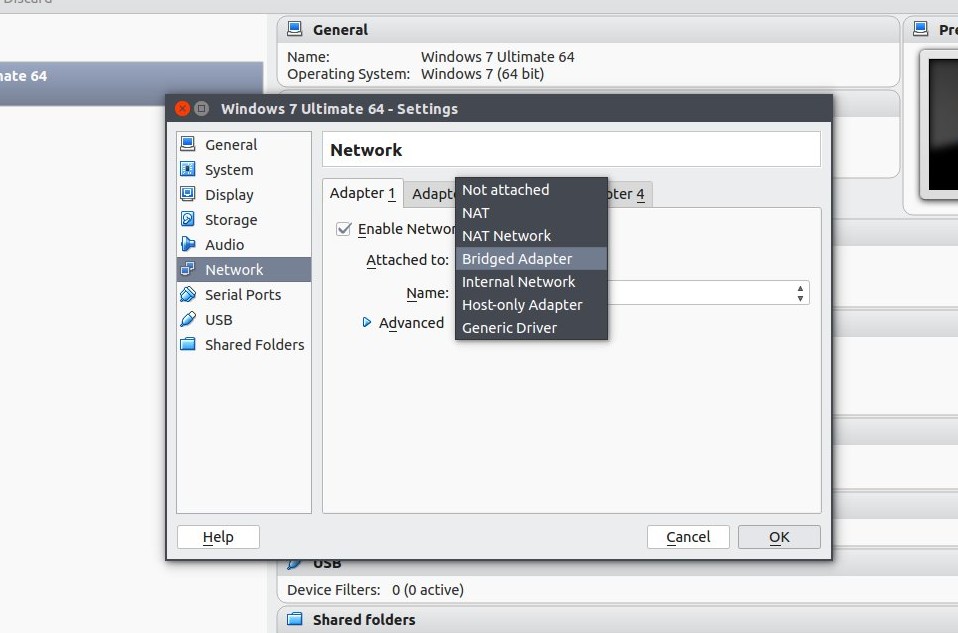Select the System settings icon
The image size is (958, 633).
point(188,169)
